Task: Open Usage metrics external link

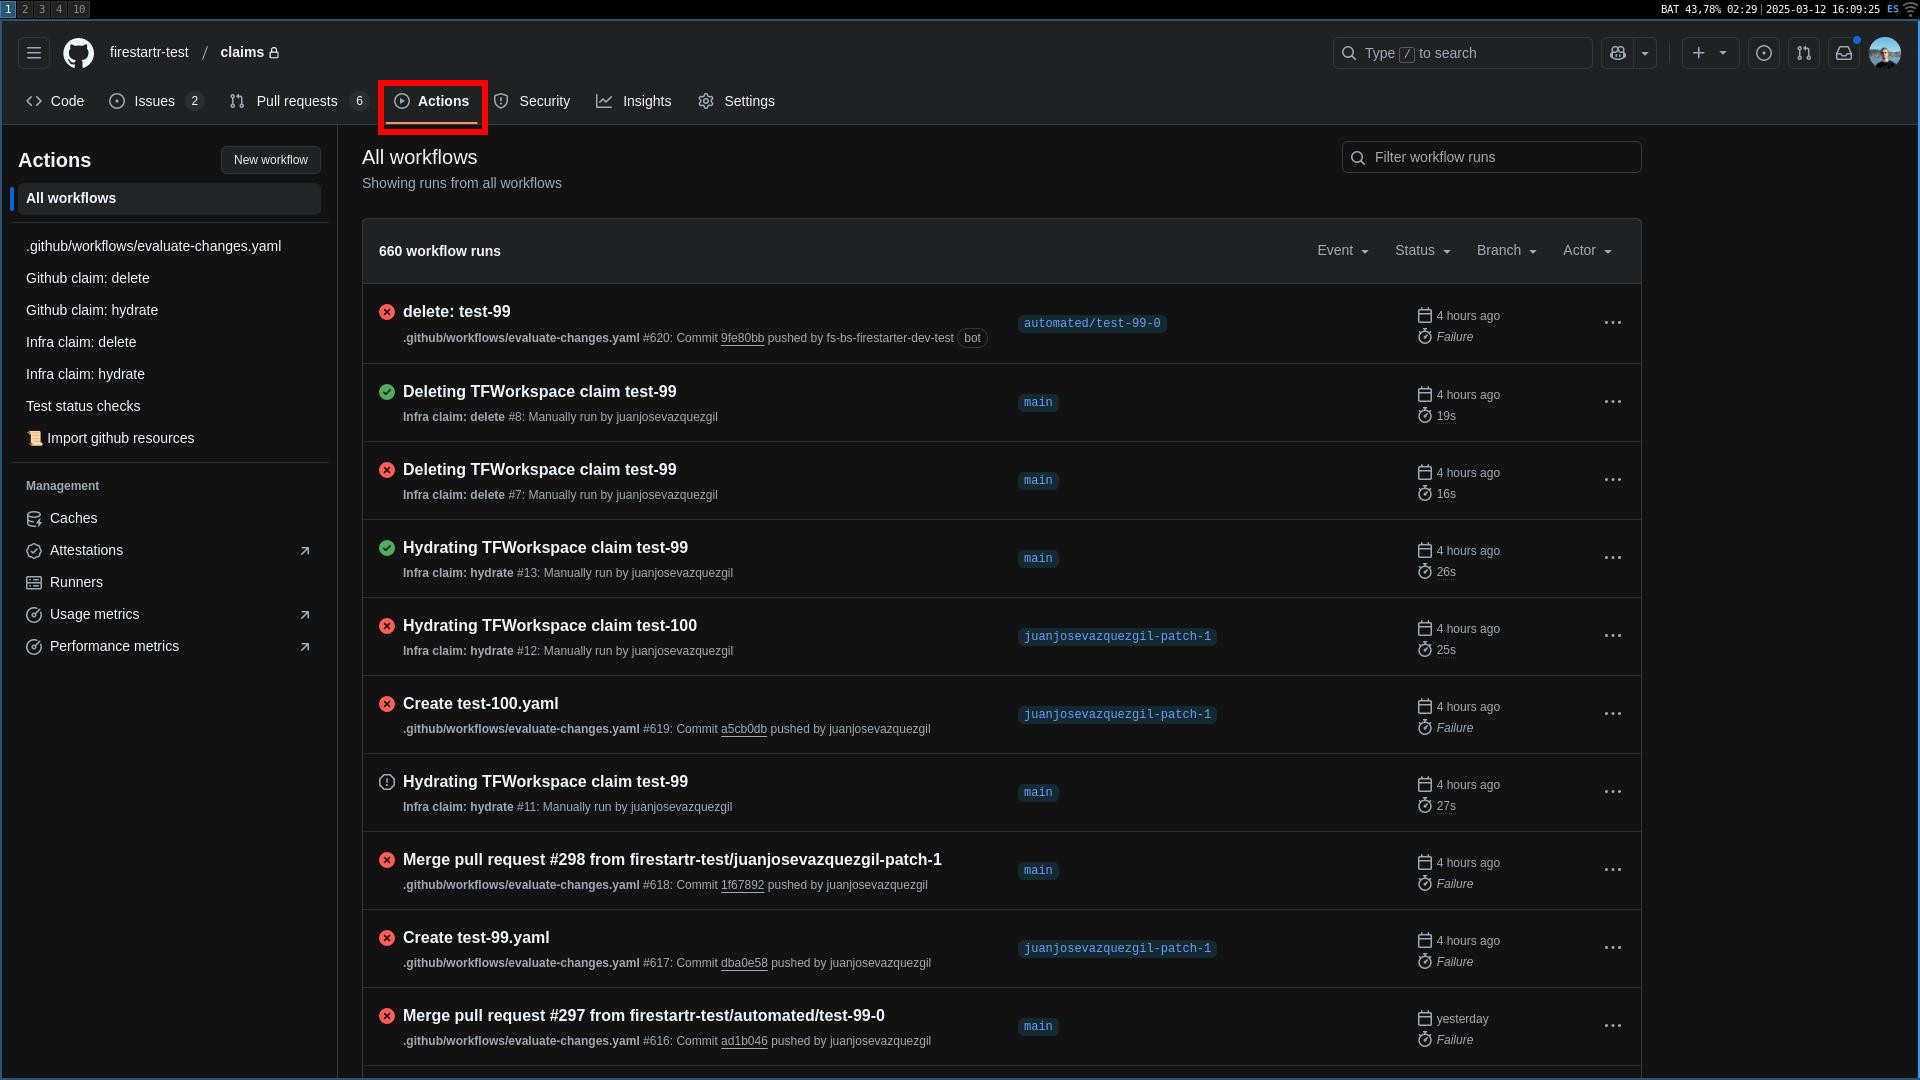Action: pos(305,614)
